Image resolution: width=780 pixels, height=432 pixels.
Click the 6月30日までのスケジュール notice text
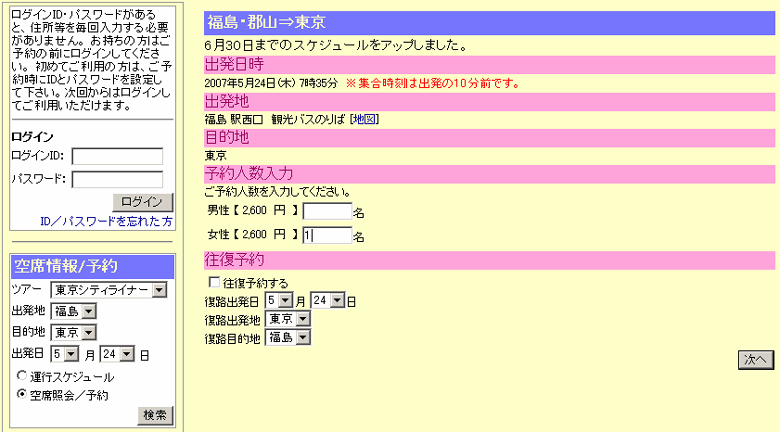(336, 46)
